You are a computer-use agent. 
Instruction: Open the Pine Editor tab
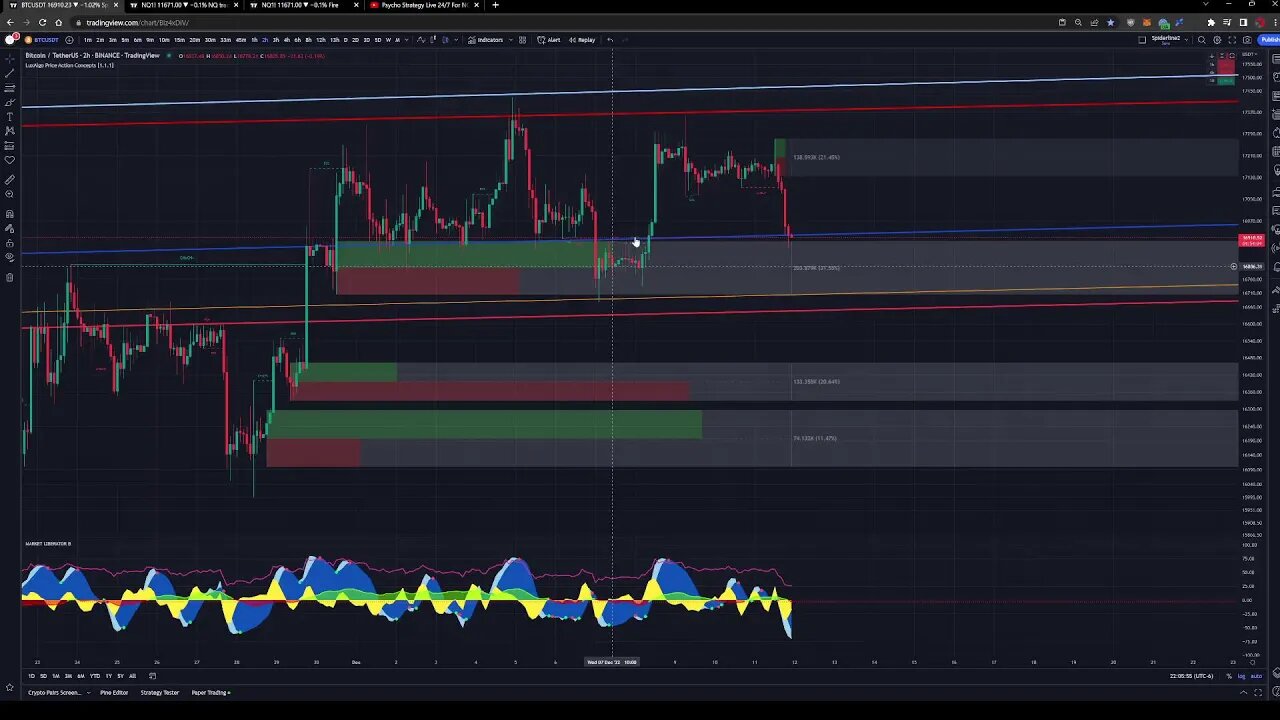tap(114, 692)
